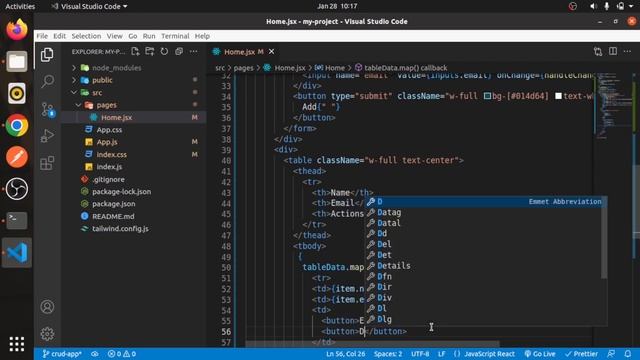Open the Search view in activity bar

coord(47,81)
